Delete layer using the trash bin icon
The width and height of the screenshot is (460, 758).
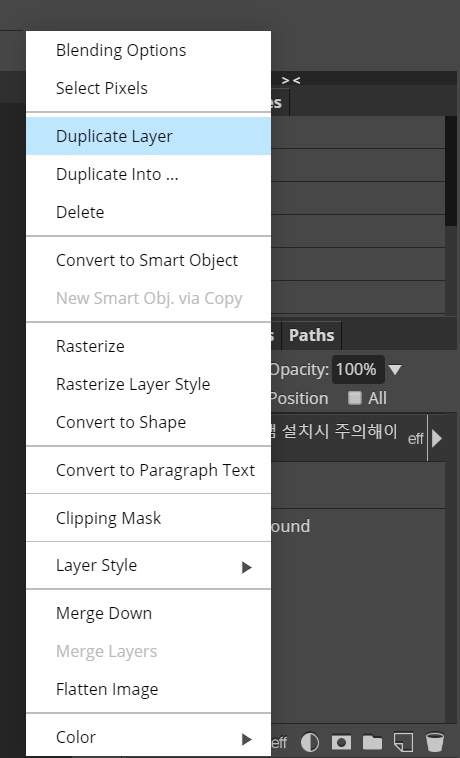click(x=434, y=742)
